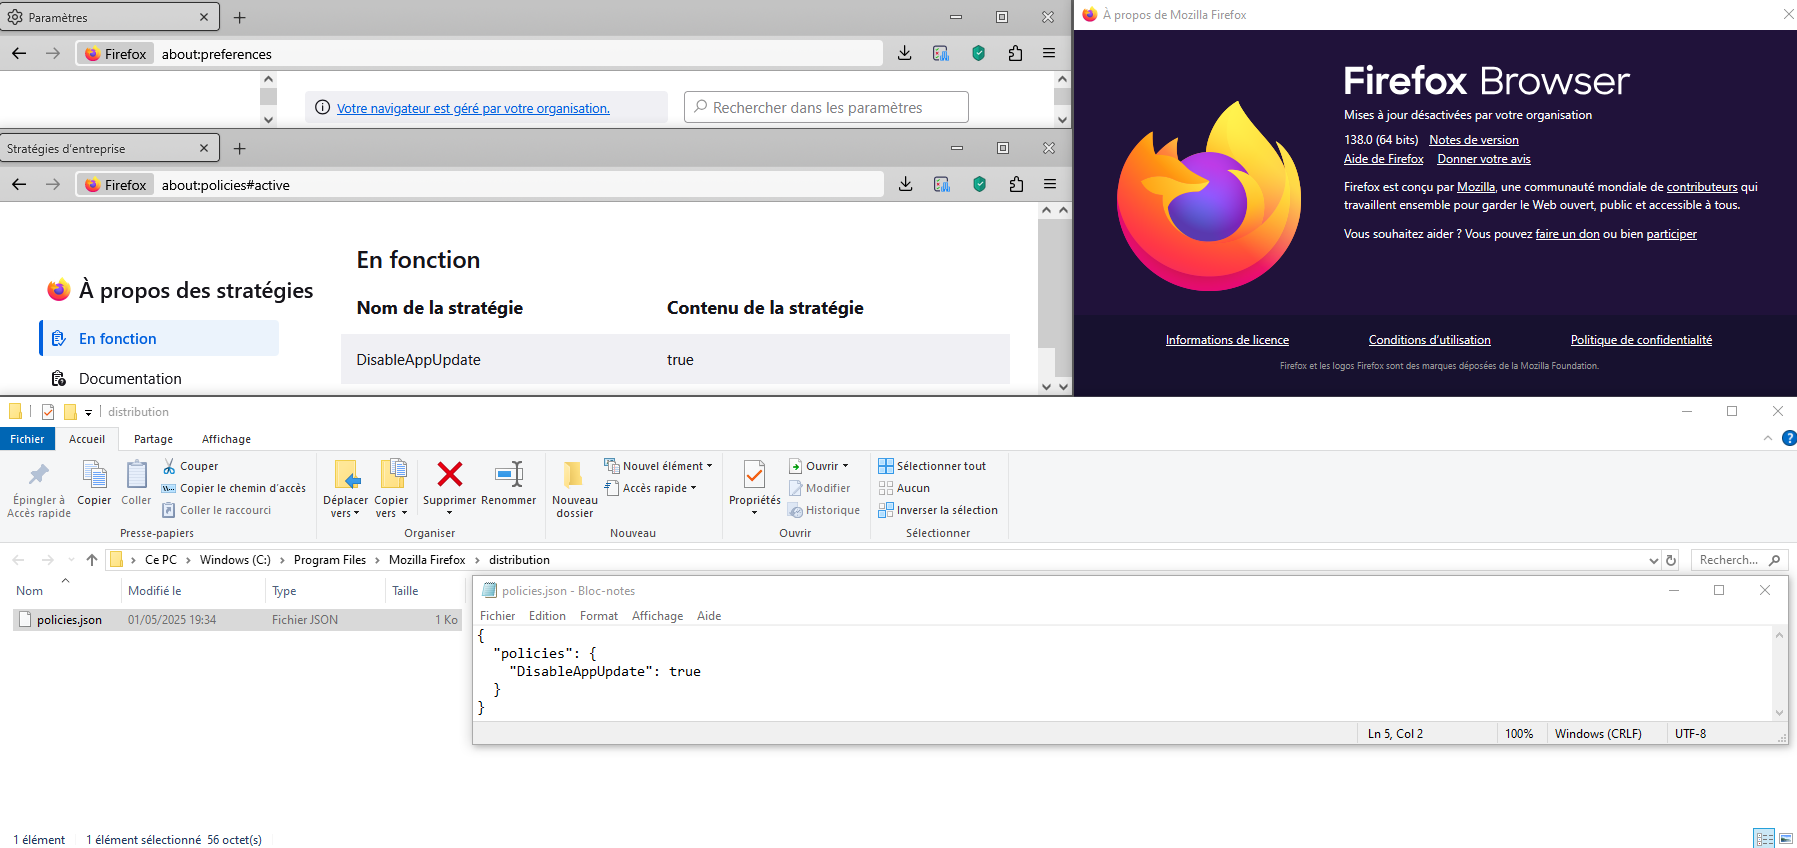Screen dimensions: 1797x848
Task: Click Renommer icon in ribbon
Action: pyautogui.click(x=509, y=474)
